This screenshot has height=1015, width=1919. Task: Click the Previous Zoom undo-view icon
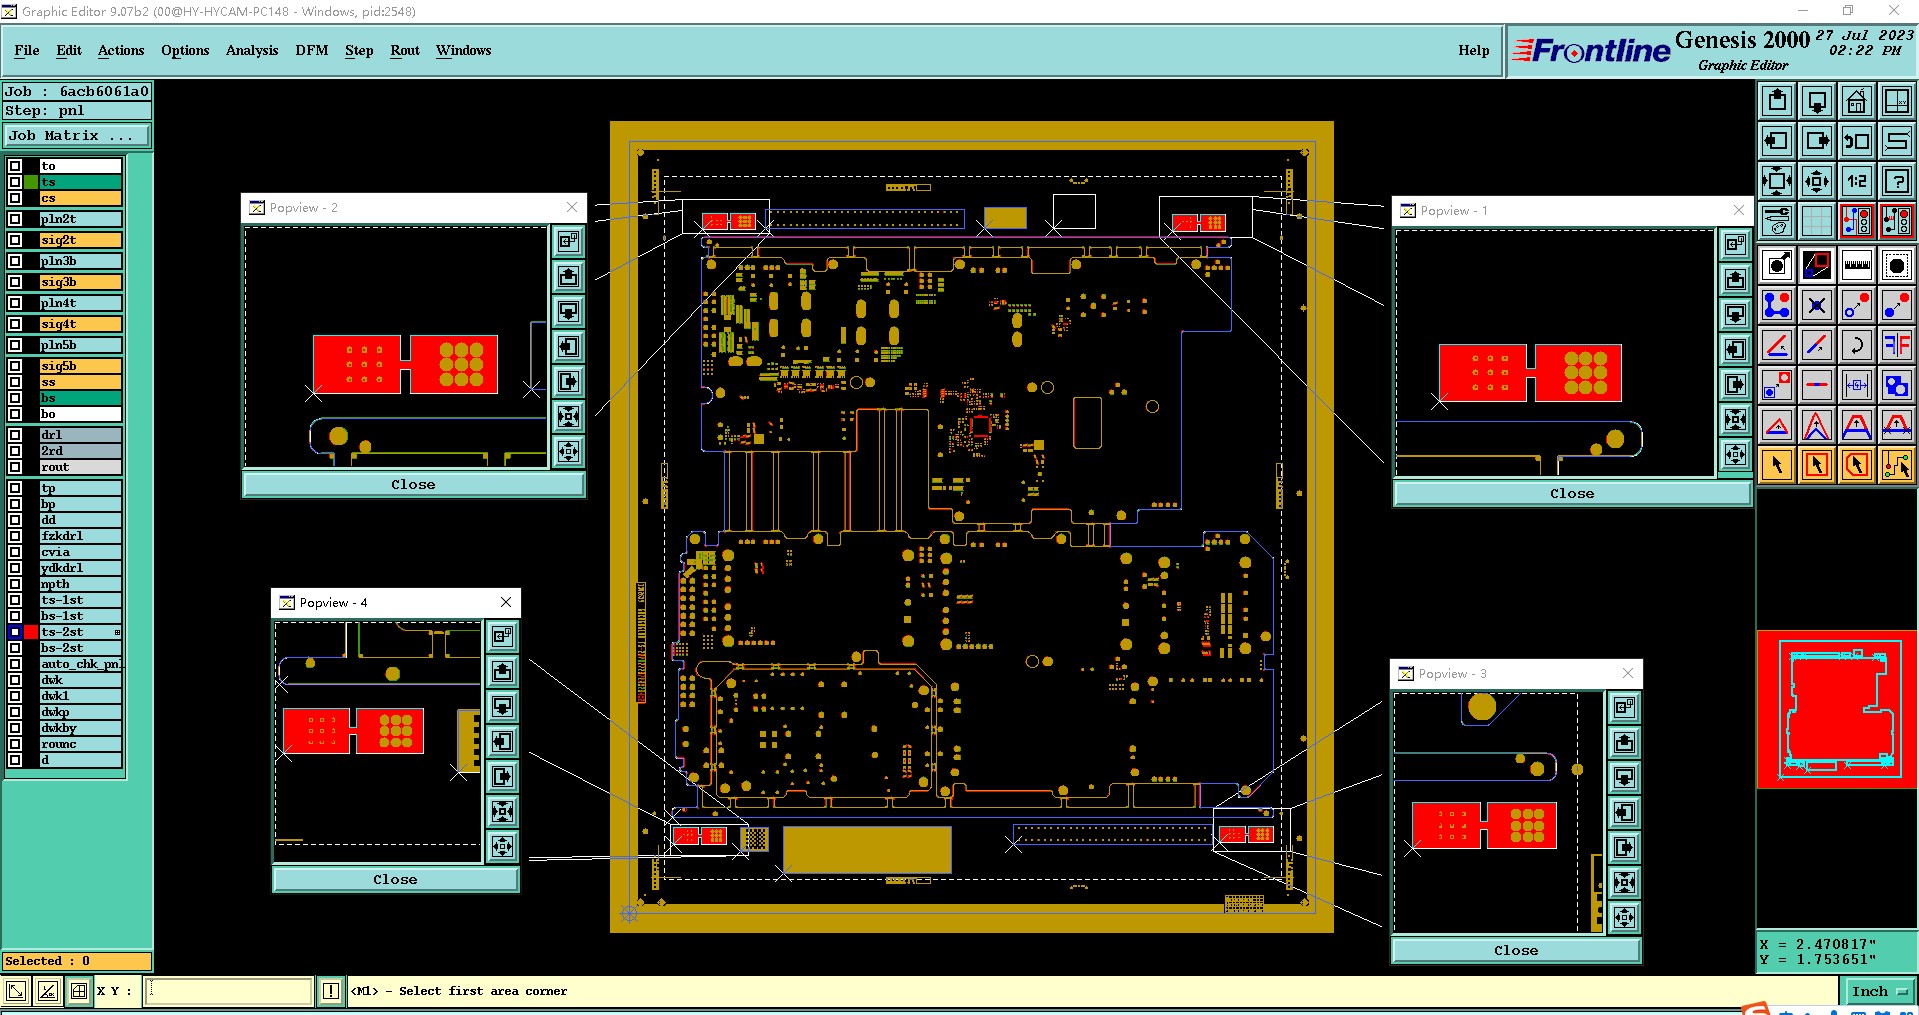click(x=1857, y=141)
